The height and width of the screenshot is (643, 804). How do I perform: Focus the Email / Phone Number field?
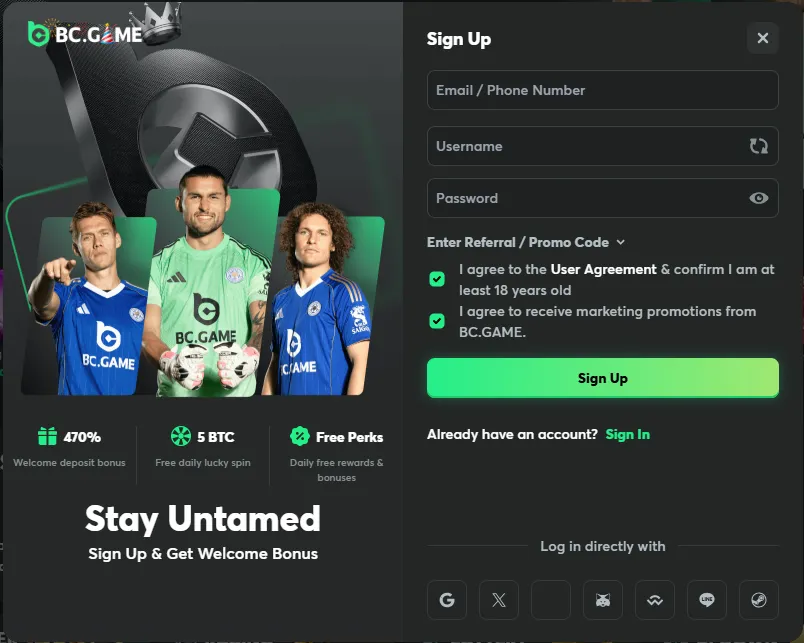coord(602,90)
